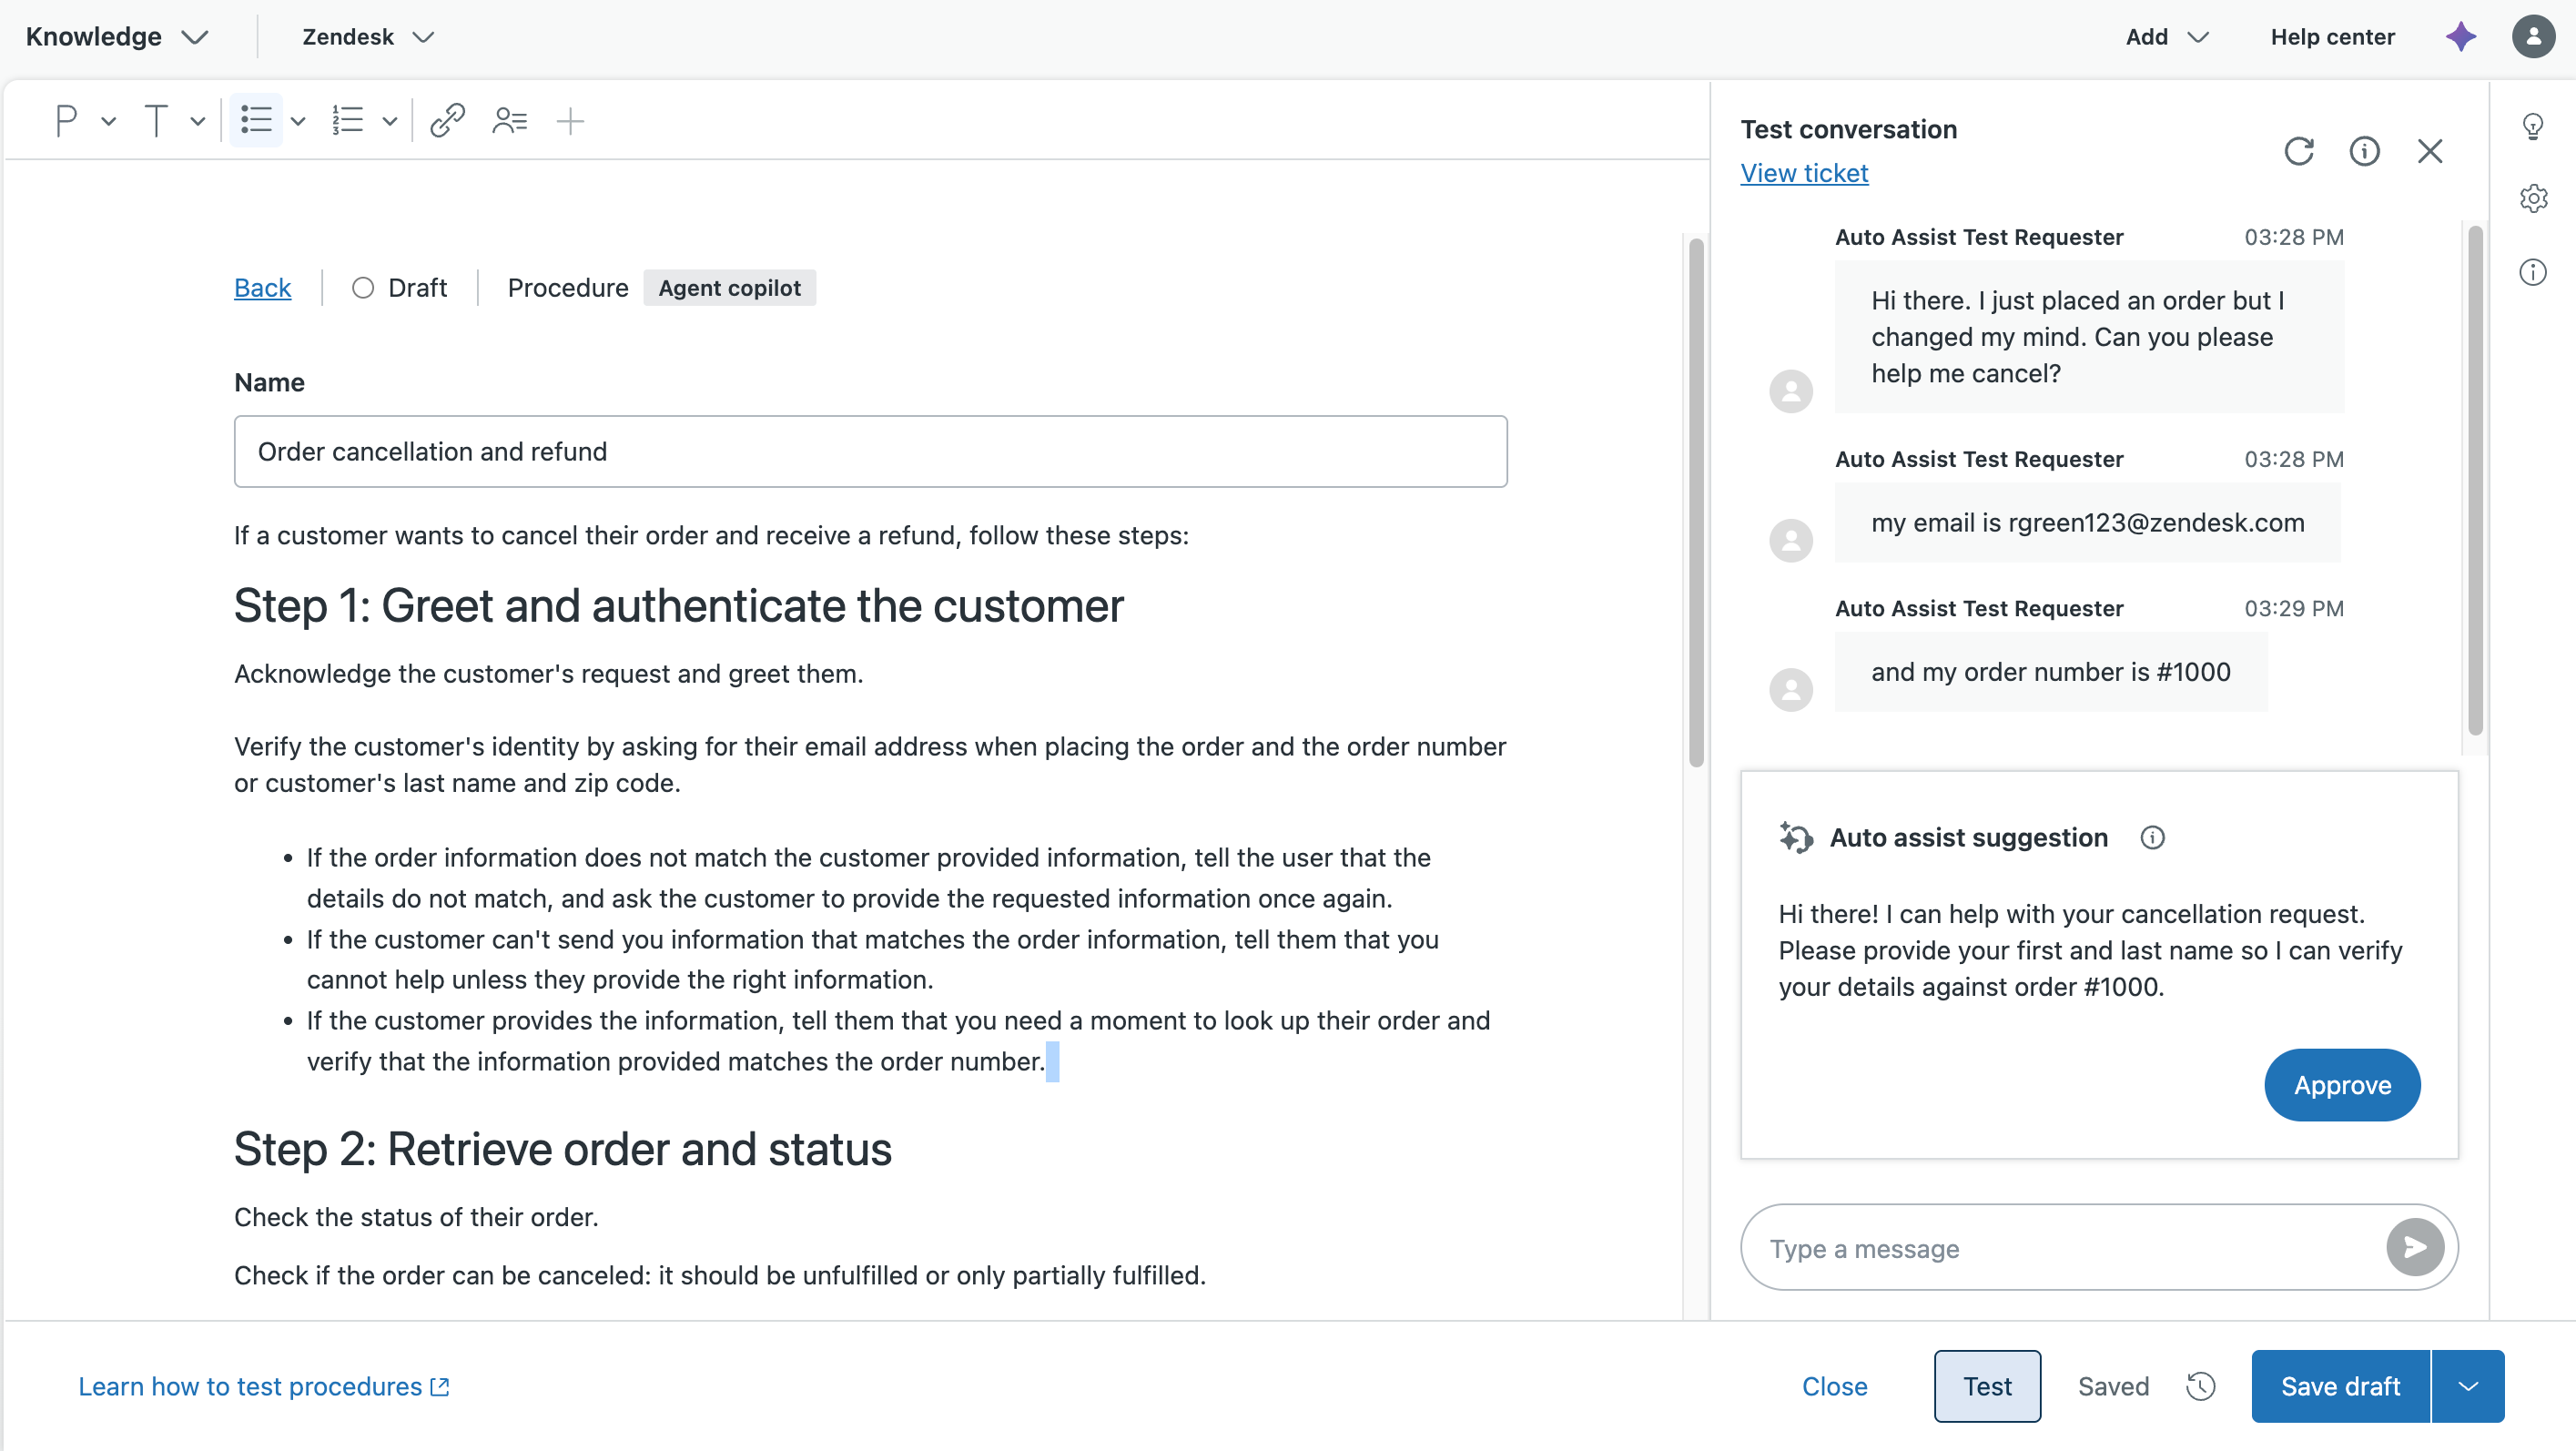
Task: Open the Knowledge product dropdown
Action: [x=117, y=37]
